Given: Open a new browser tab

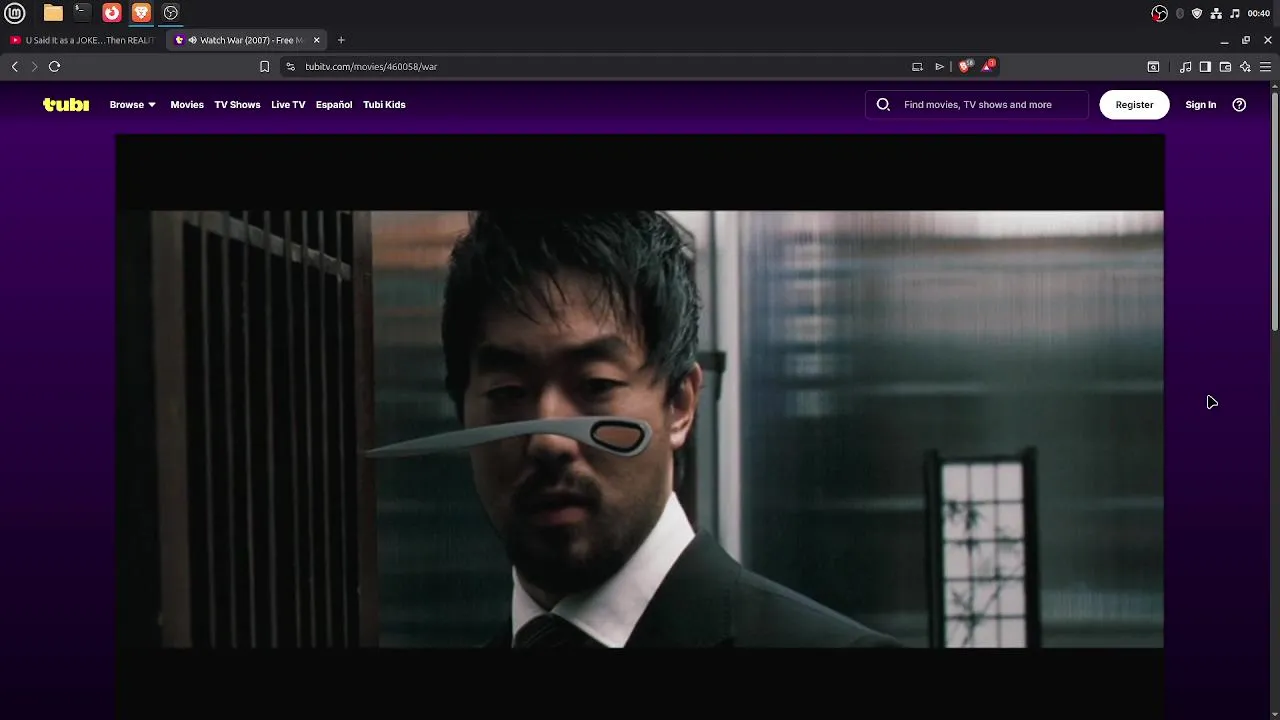Looking at the screenshot, I should click(341, 40).
